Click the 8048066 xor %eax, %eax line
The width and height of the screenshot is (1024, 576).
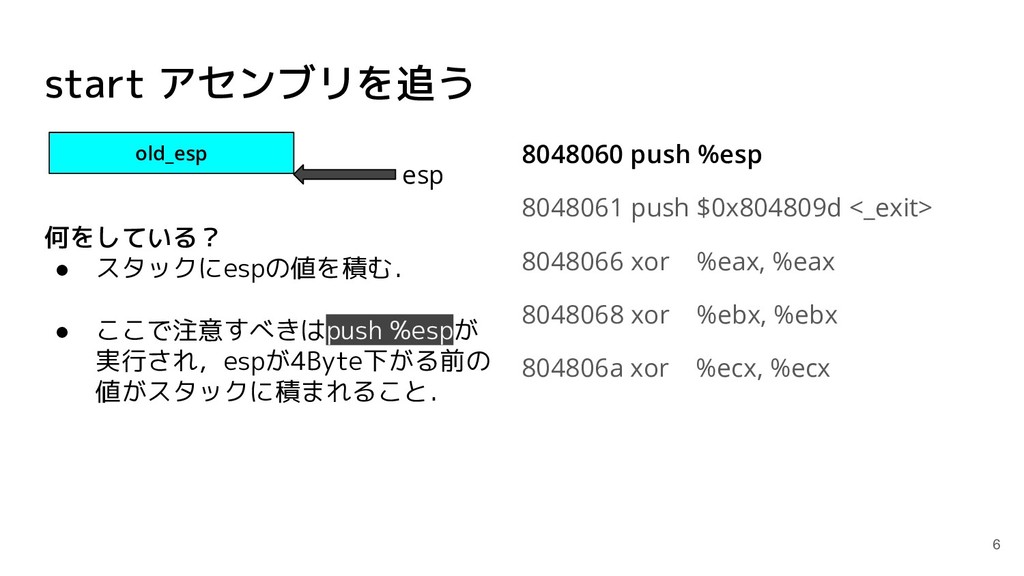678,262
